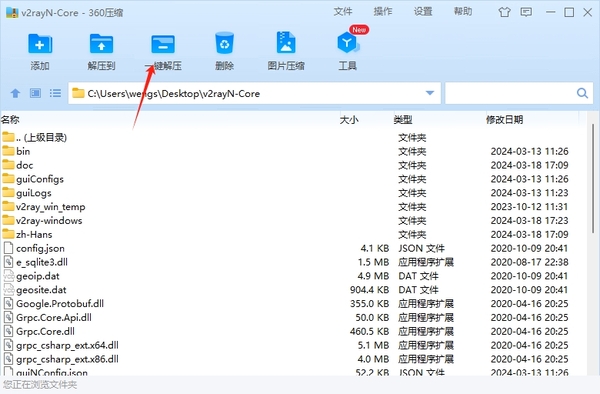Image resolution: width=600 pixels, height=394 pixels.
Task: Select the geoip.dat file icon
Action: click(8, 275)
